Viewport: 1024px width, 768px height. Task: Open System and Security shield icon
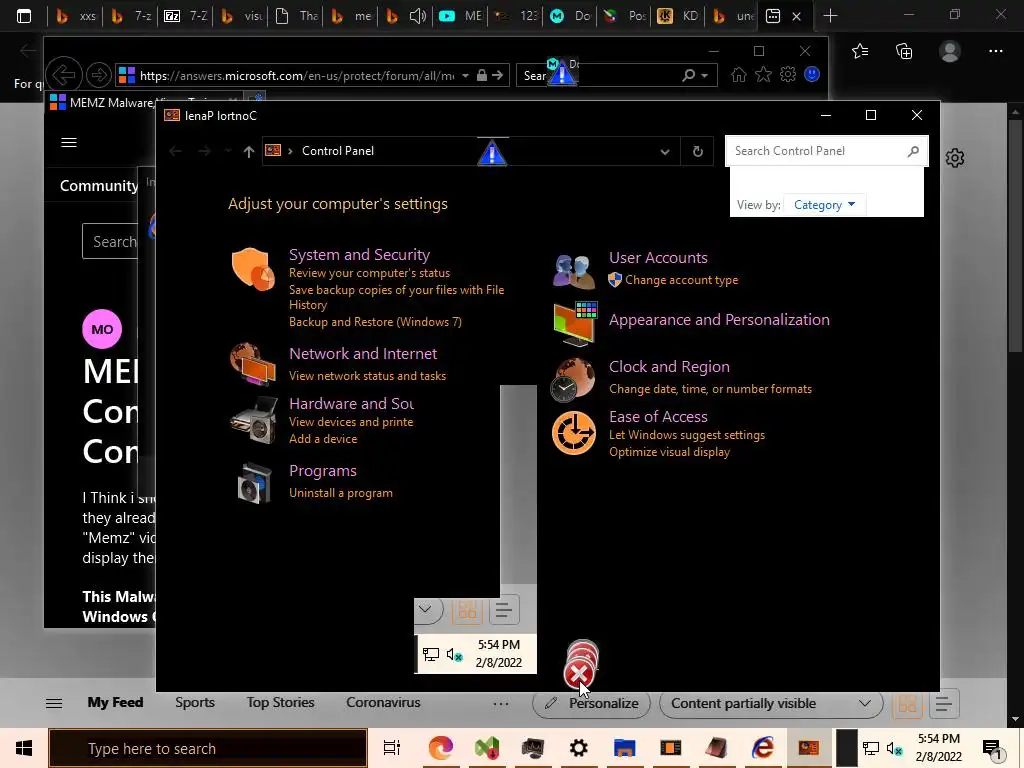click(x=253, y=269)
